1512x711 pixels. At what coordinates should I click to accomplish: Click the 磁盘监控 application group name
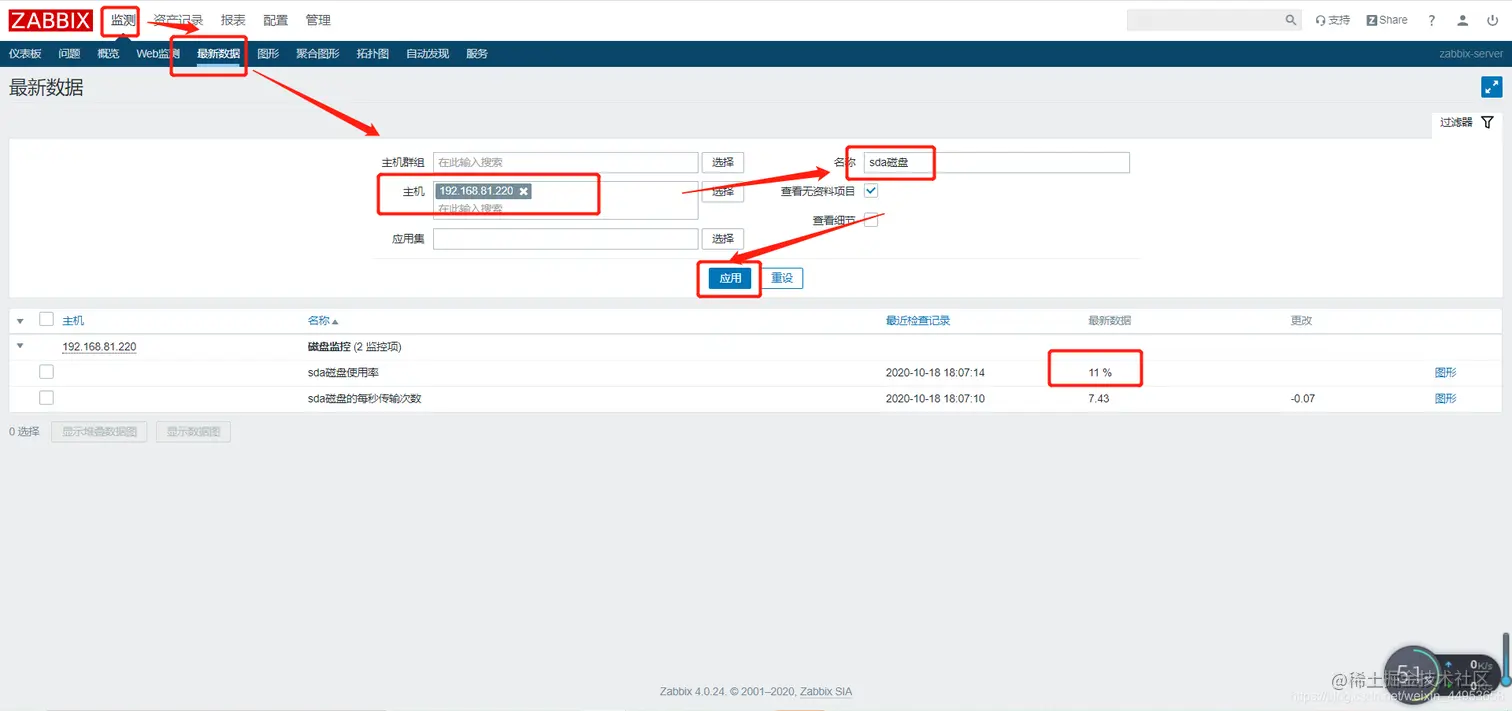[x=329, y=347]
